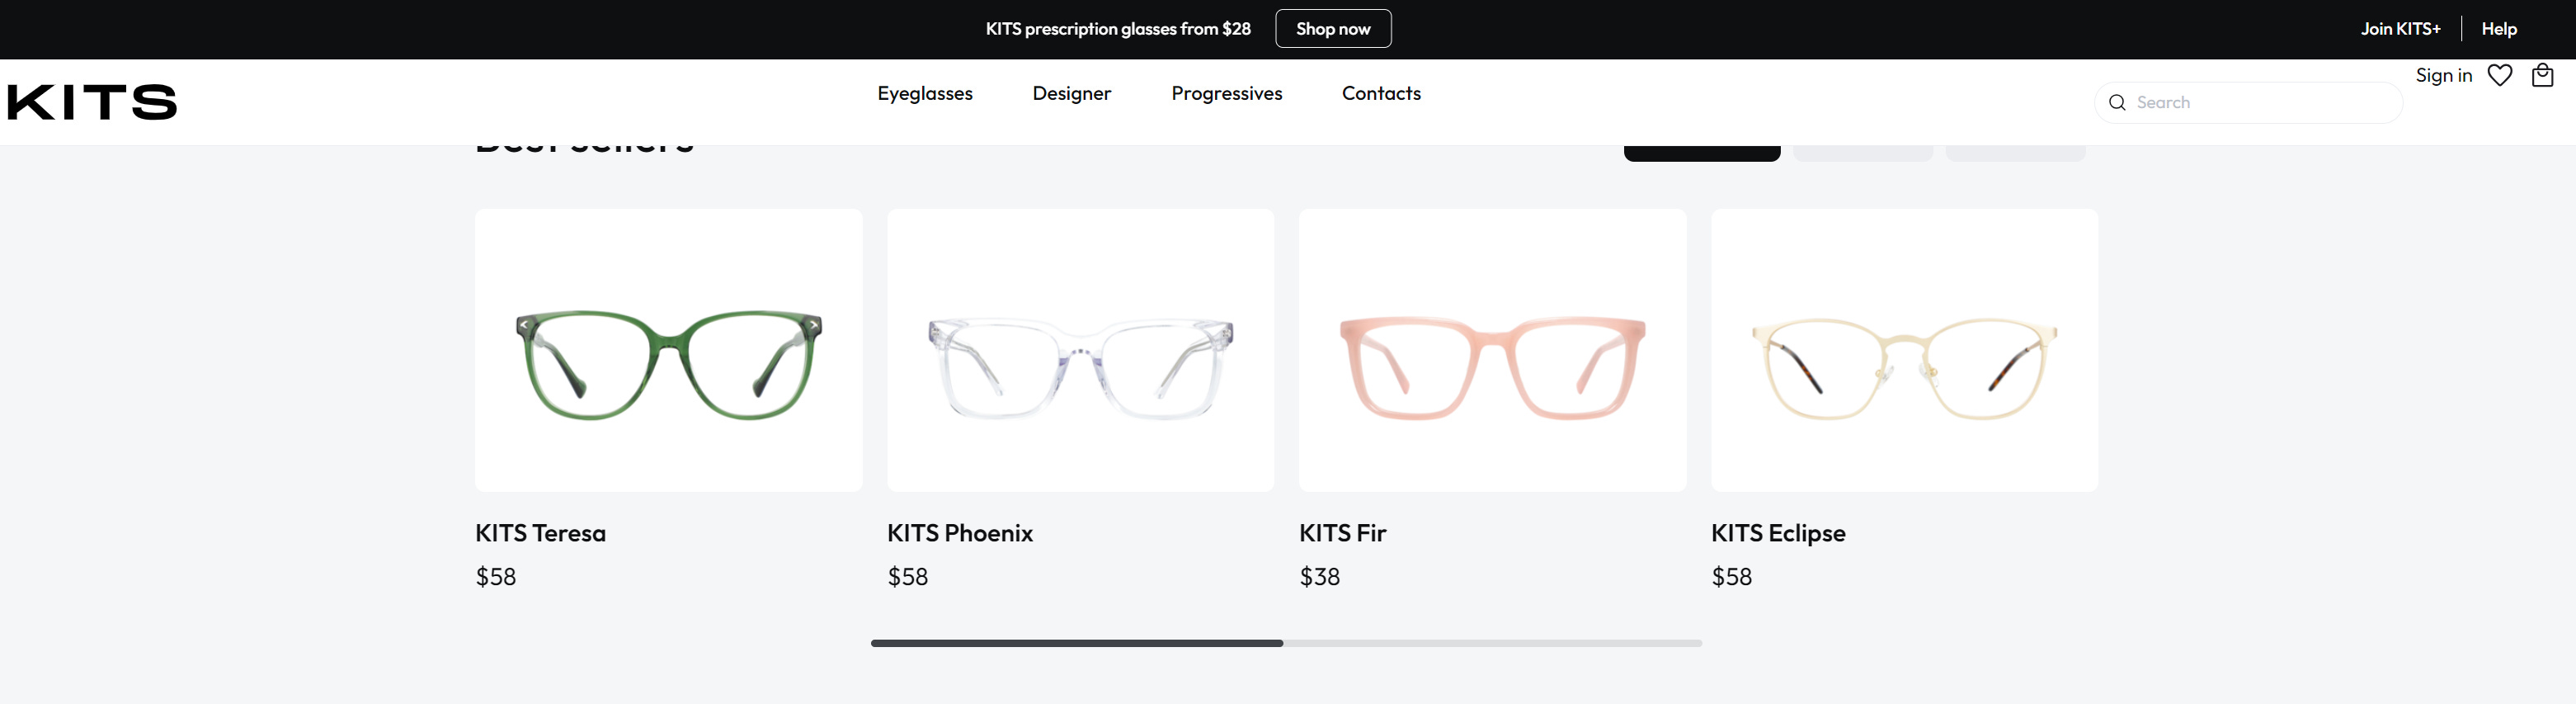Click the $58 price under KITS Eclipse
The height and width of the screenshot is (704, 2576).
(1732, 577)
